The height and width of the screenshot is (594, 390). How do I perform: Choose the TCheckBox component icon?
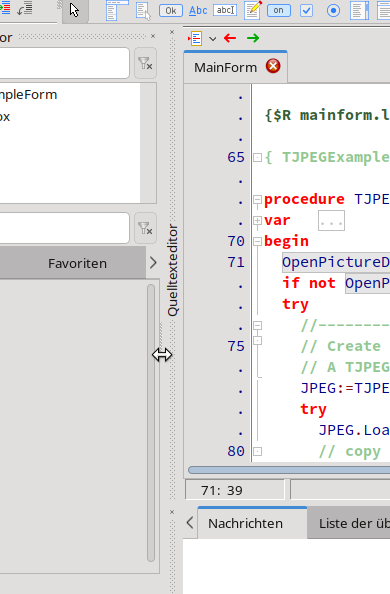click(306, 11)
